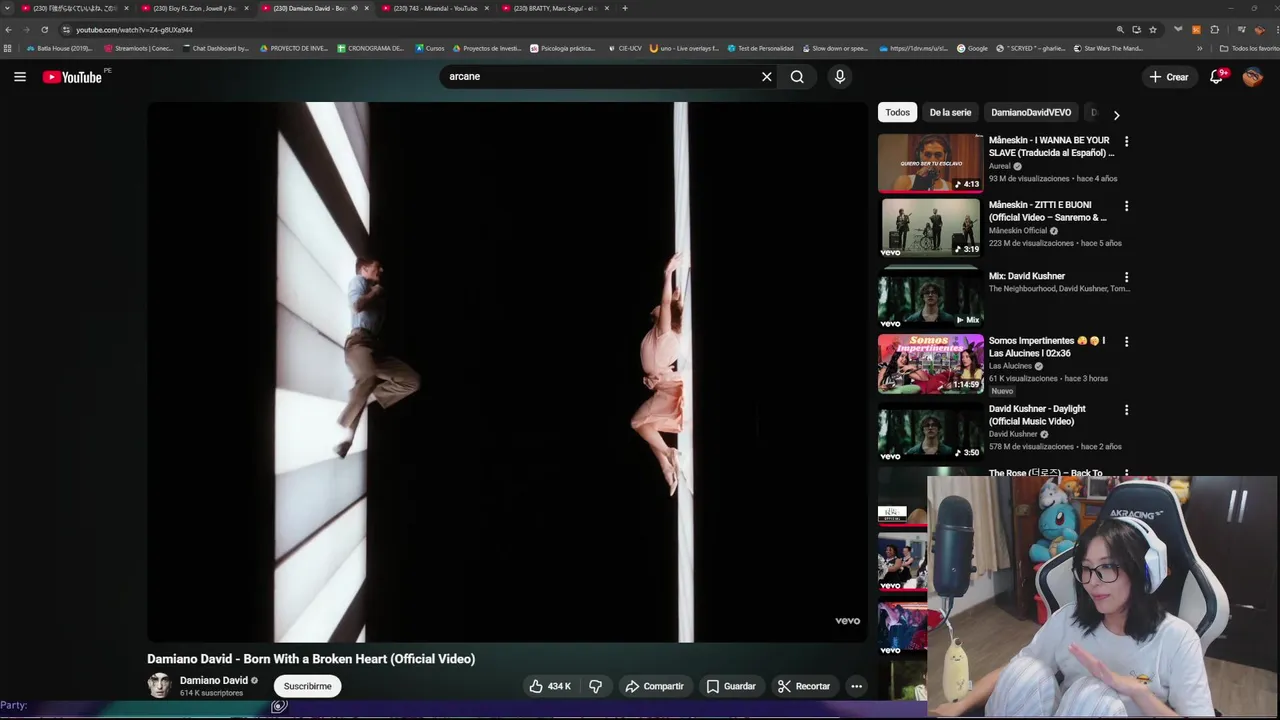1280x720 pixels.
Task: Open more actions ellipsis under video
Action: click(x=856, y=686)
